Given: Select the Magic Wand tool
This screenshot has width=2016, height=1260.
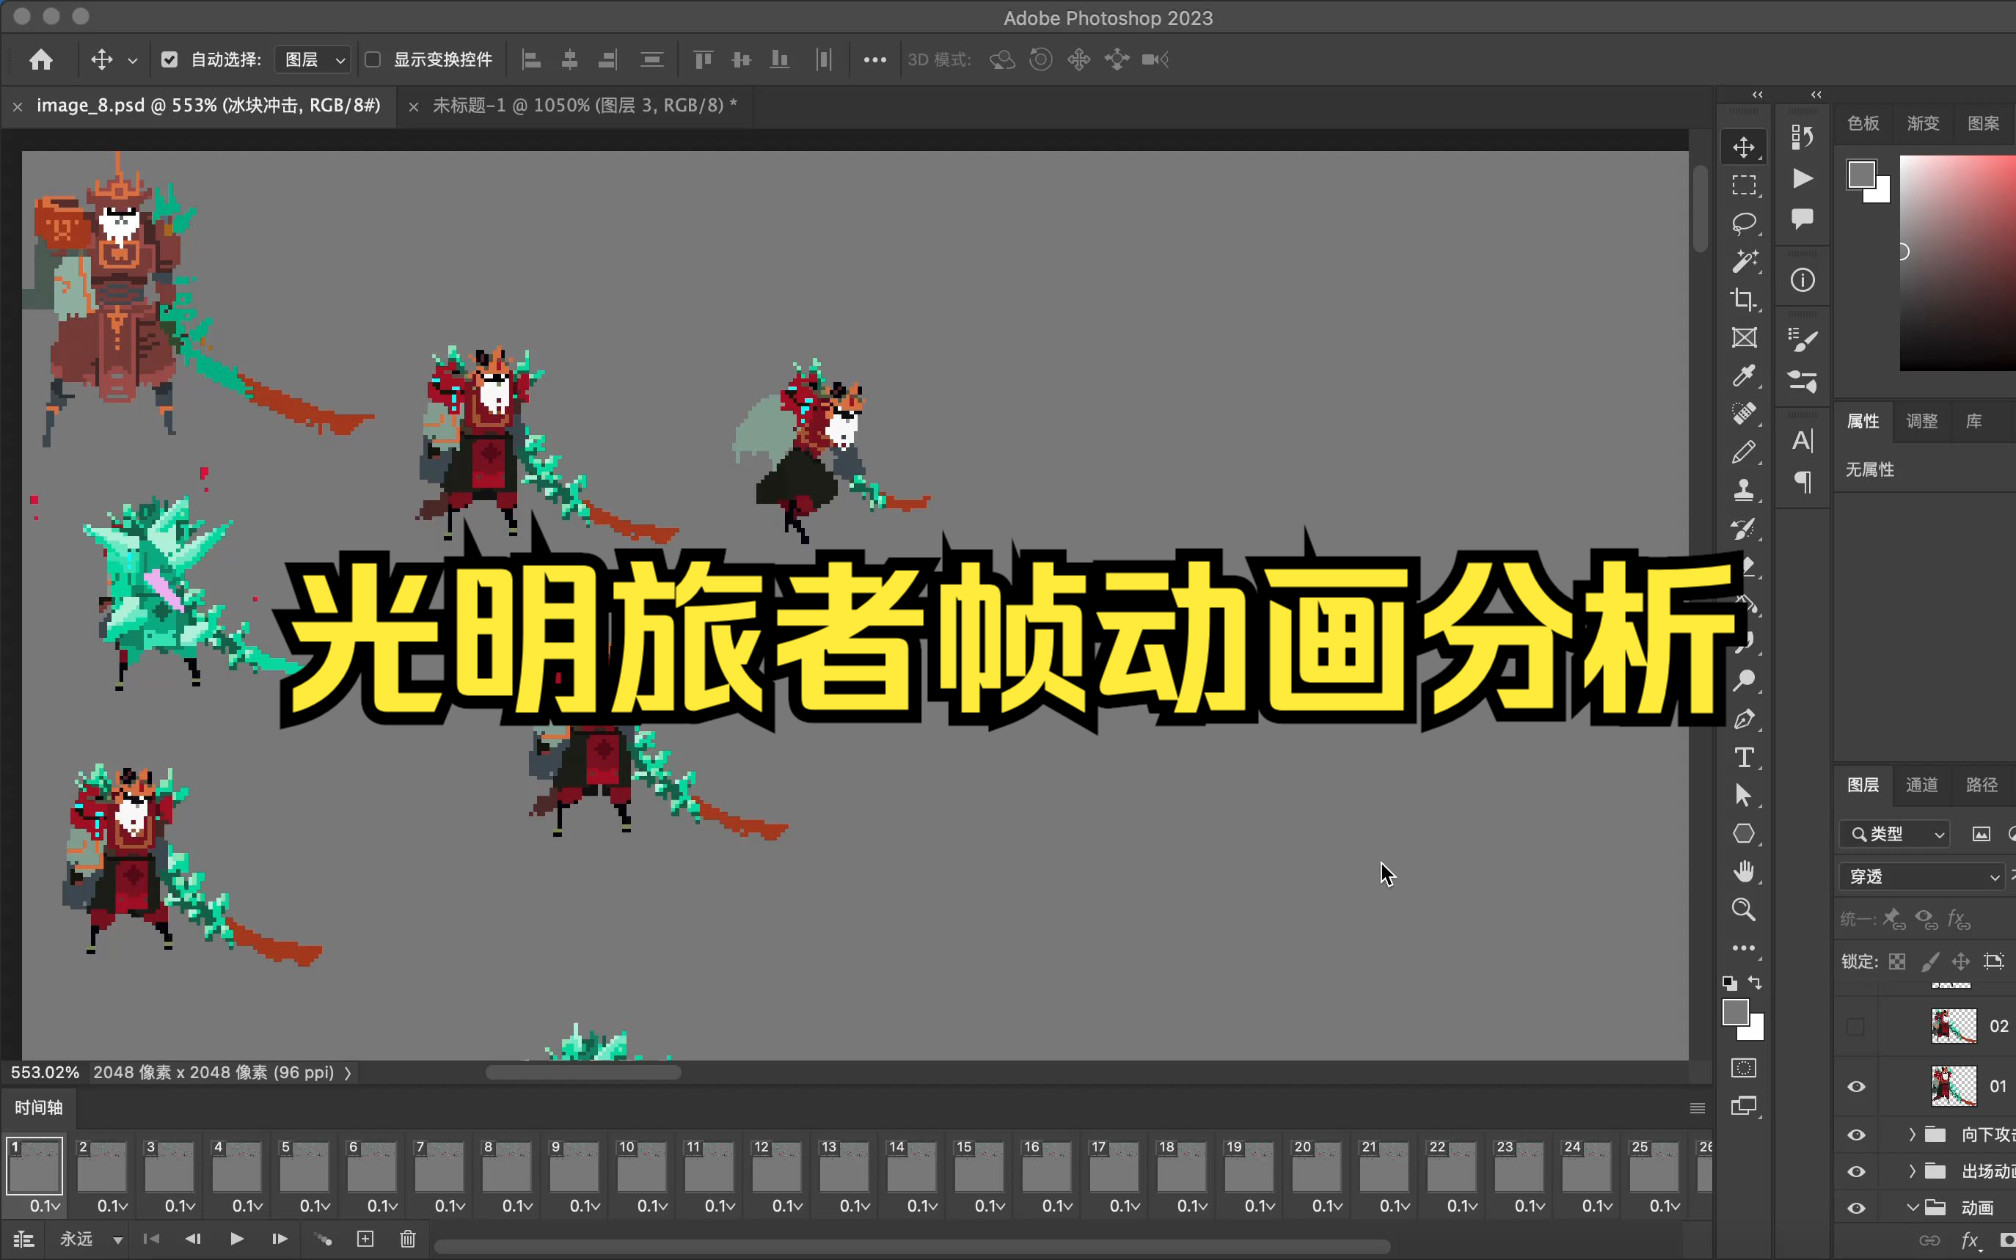Looking at the screenshot, I should tap(1744, 261).
